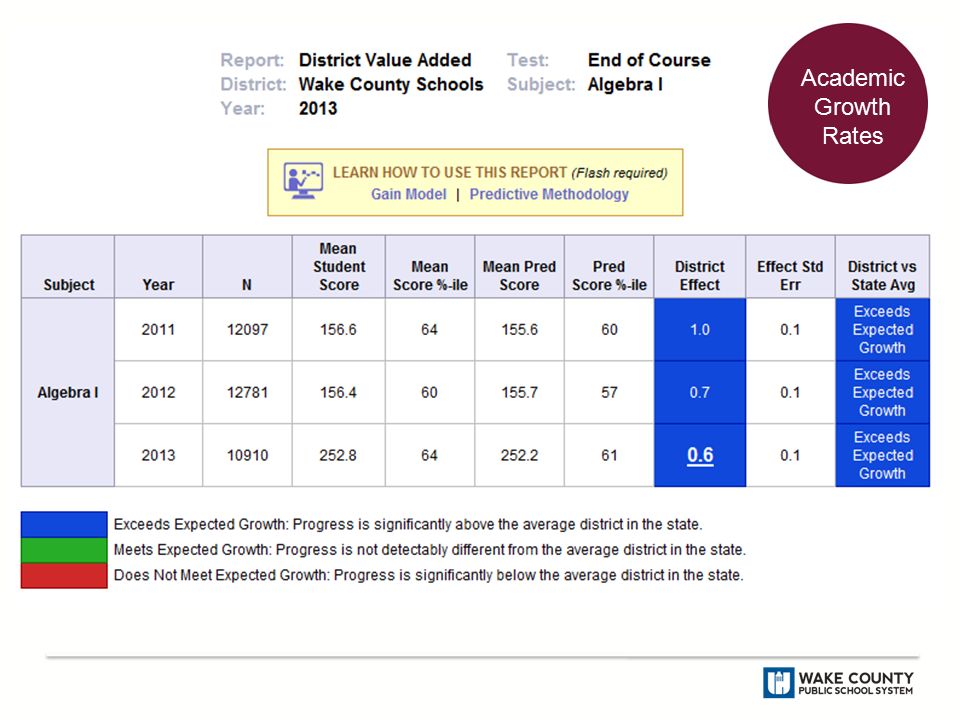This screenshot has height=720, width=960.
Task: Open the Predictive Methodology link
Action: [x=549, y=194]
